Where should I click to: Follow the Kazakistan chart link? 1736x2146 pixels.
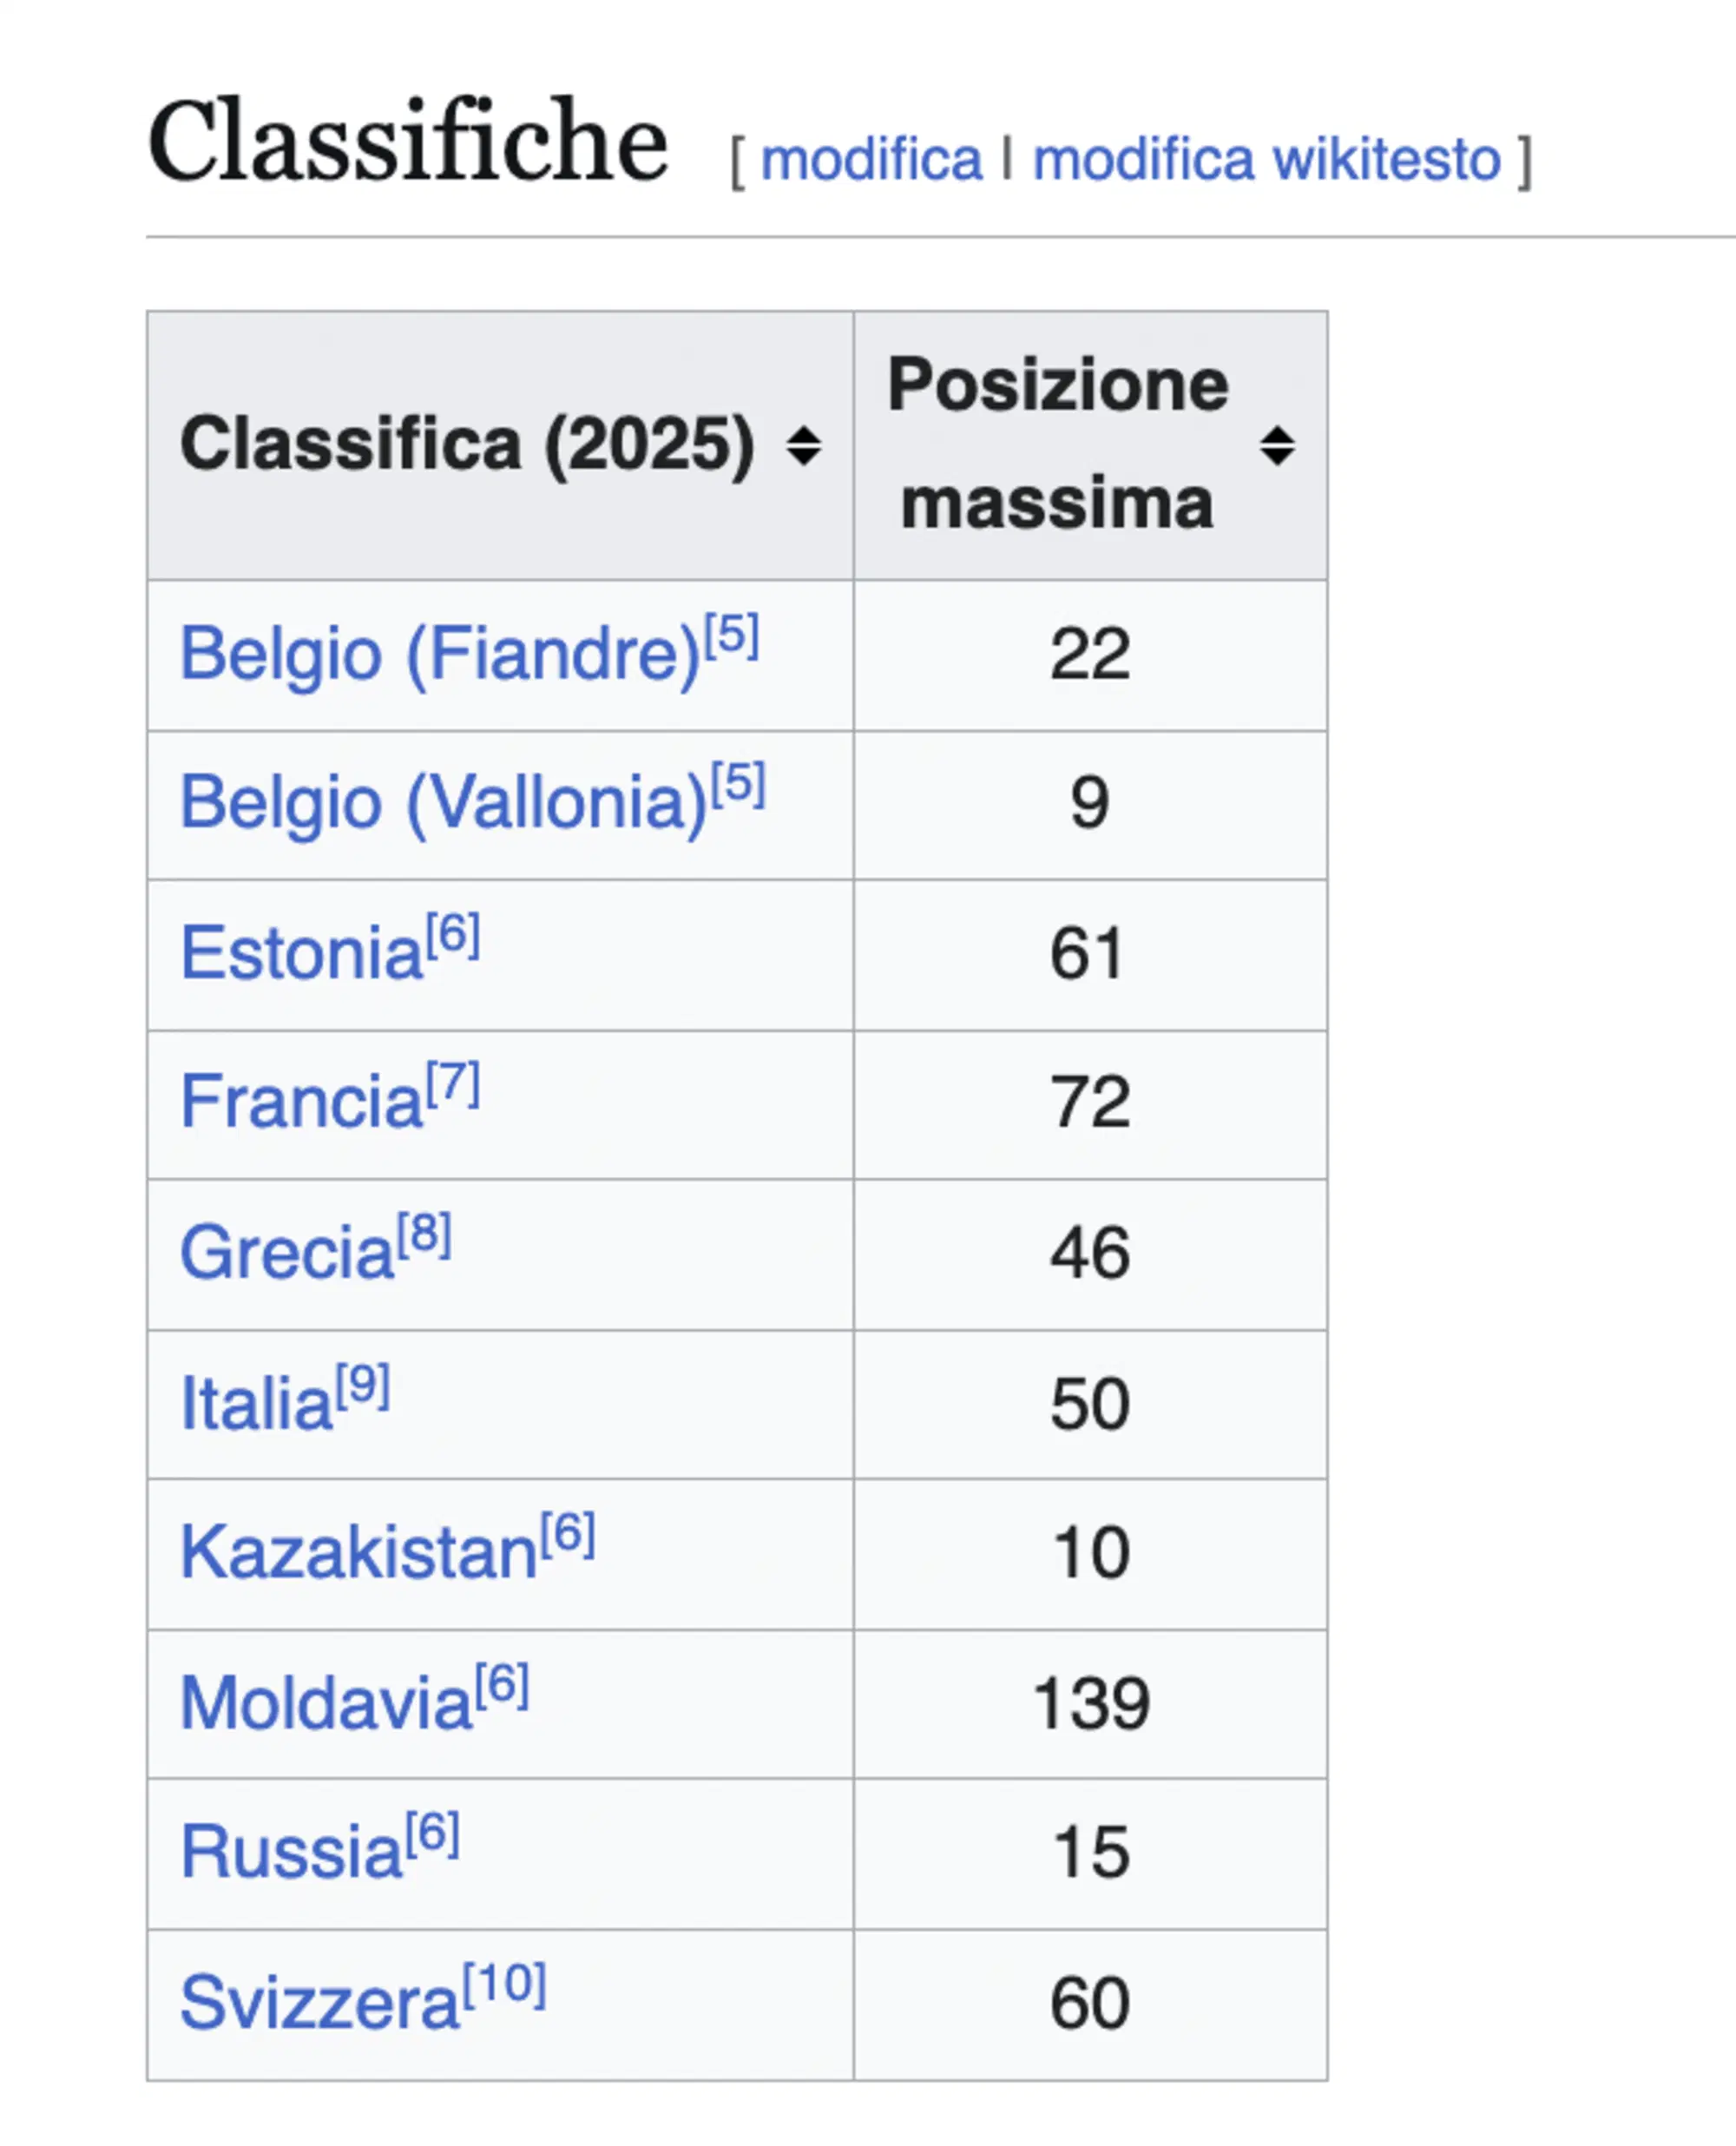[x=358, y=1553]
